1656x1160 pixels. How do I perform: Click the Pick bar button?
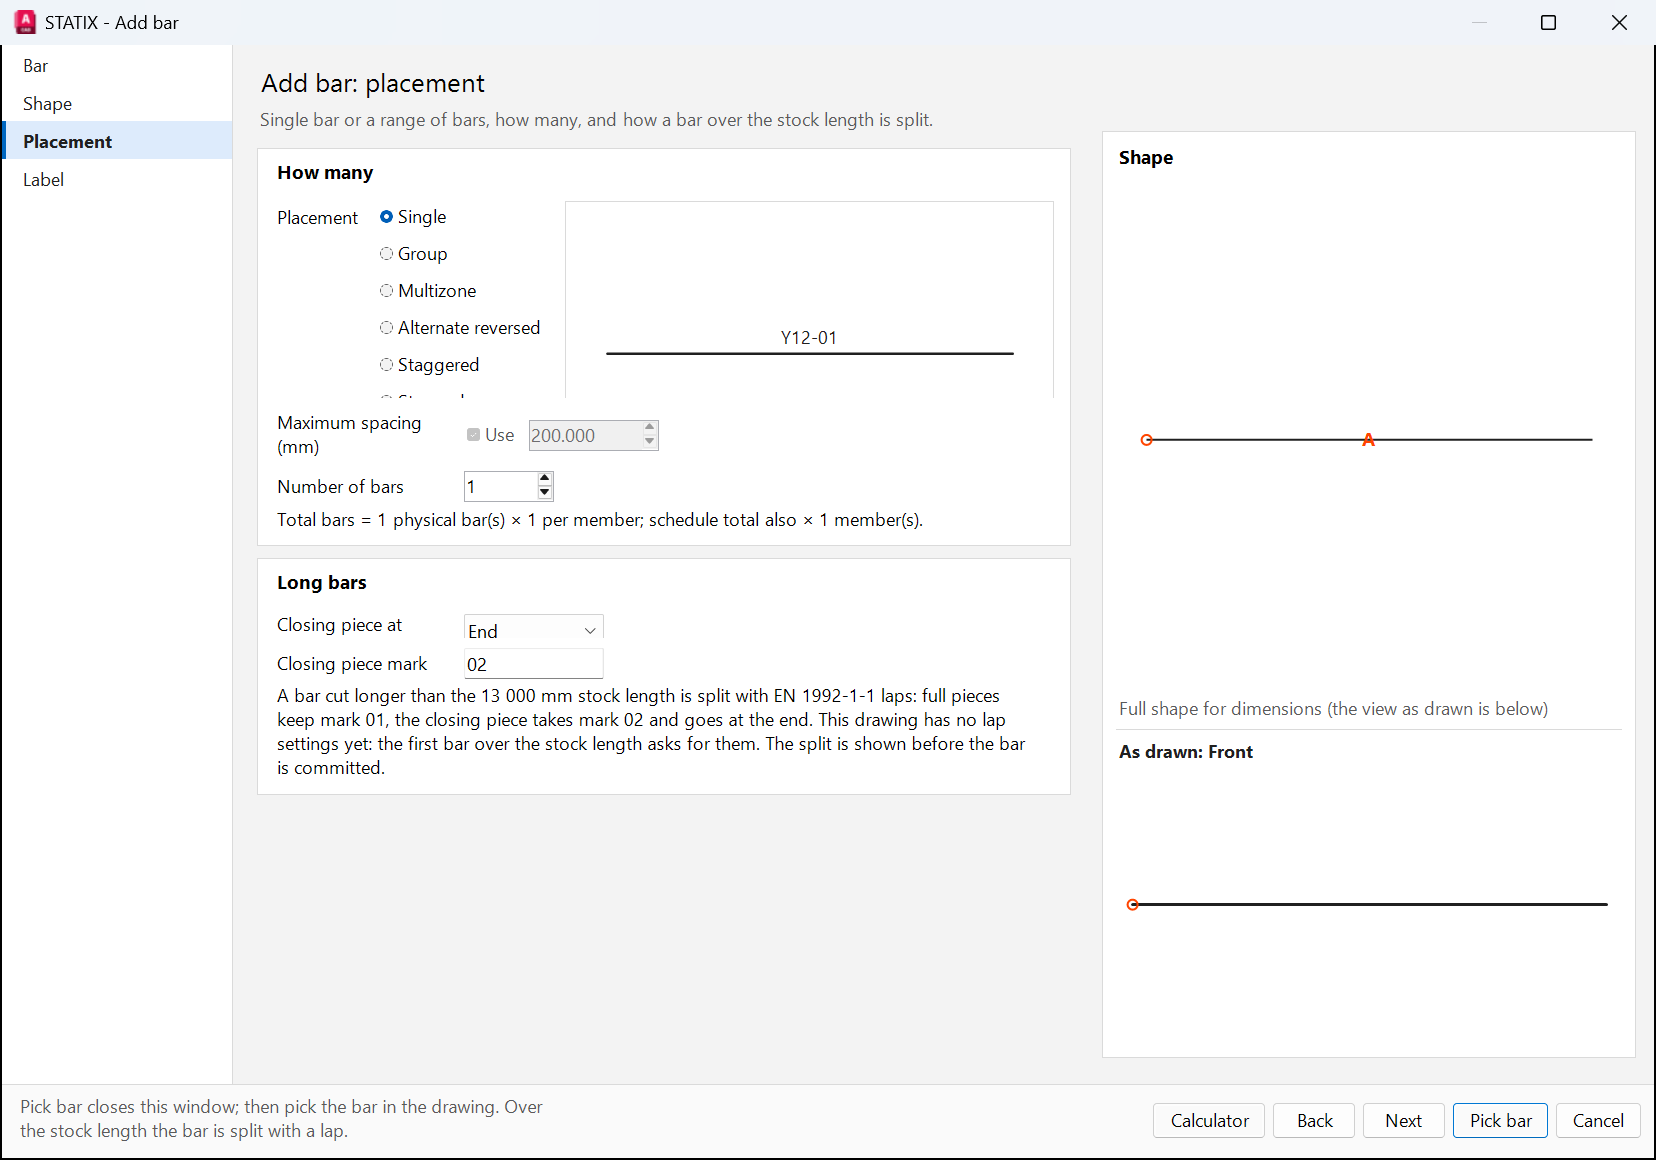(x=1500, y=1121)
